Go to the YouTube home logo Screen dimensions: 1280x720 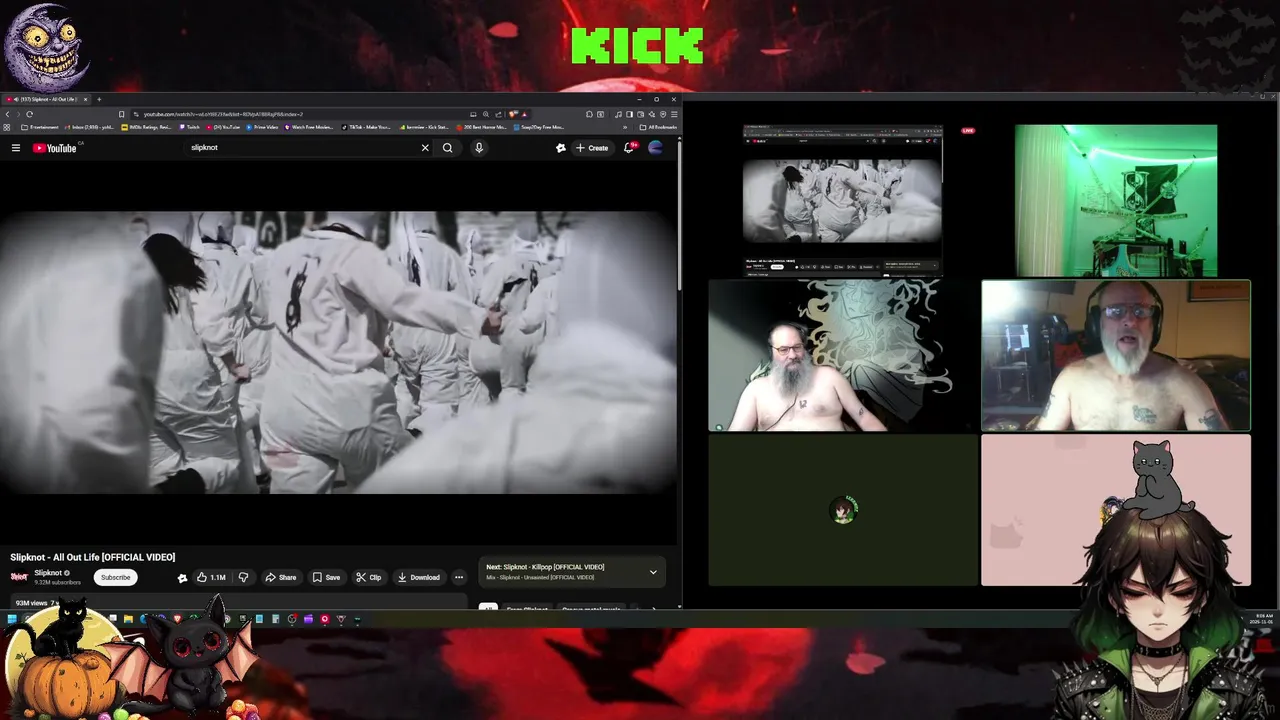tap(54, 148)
